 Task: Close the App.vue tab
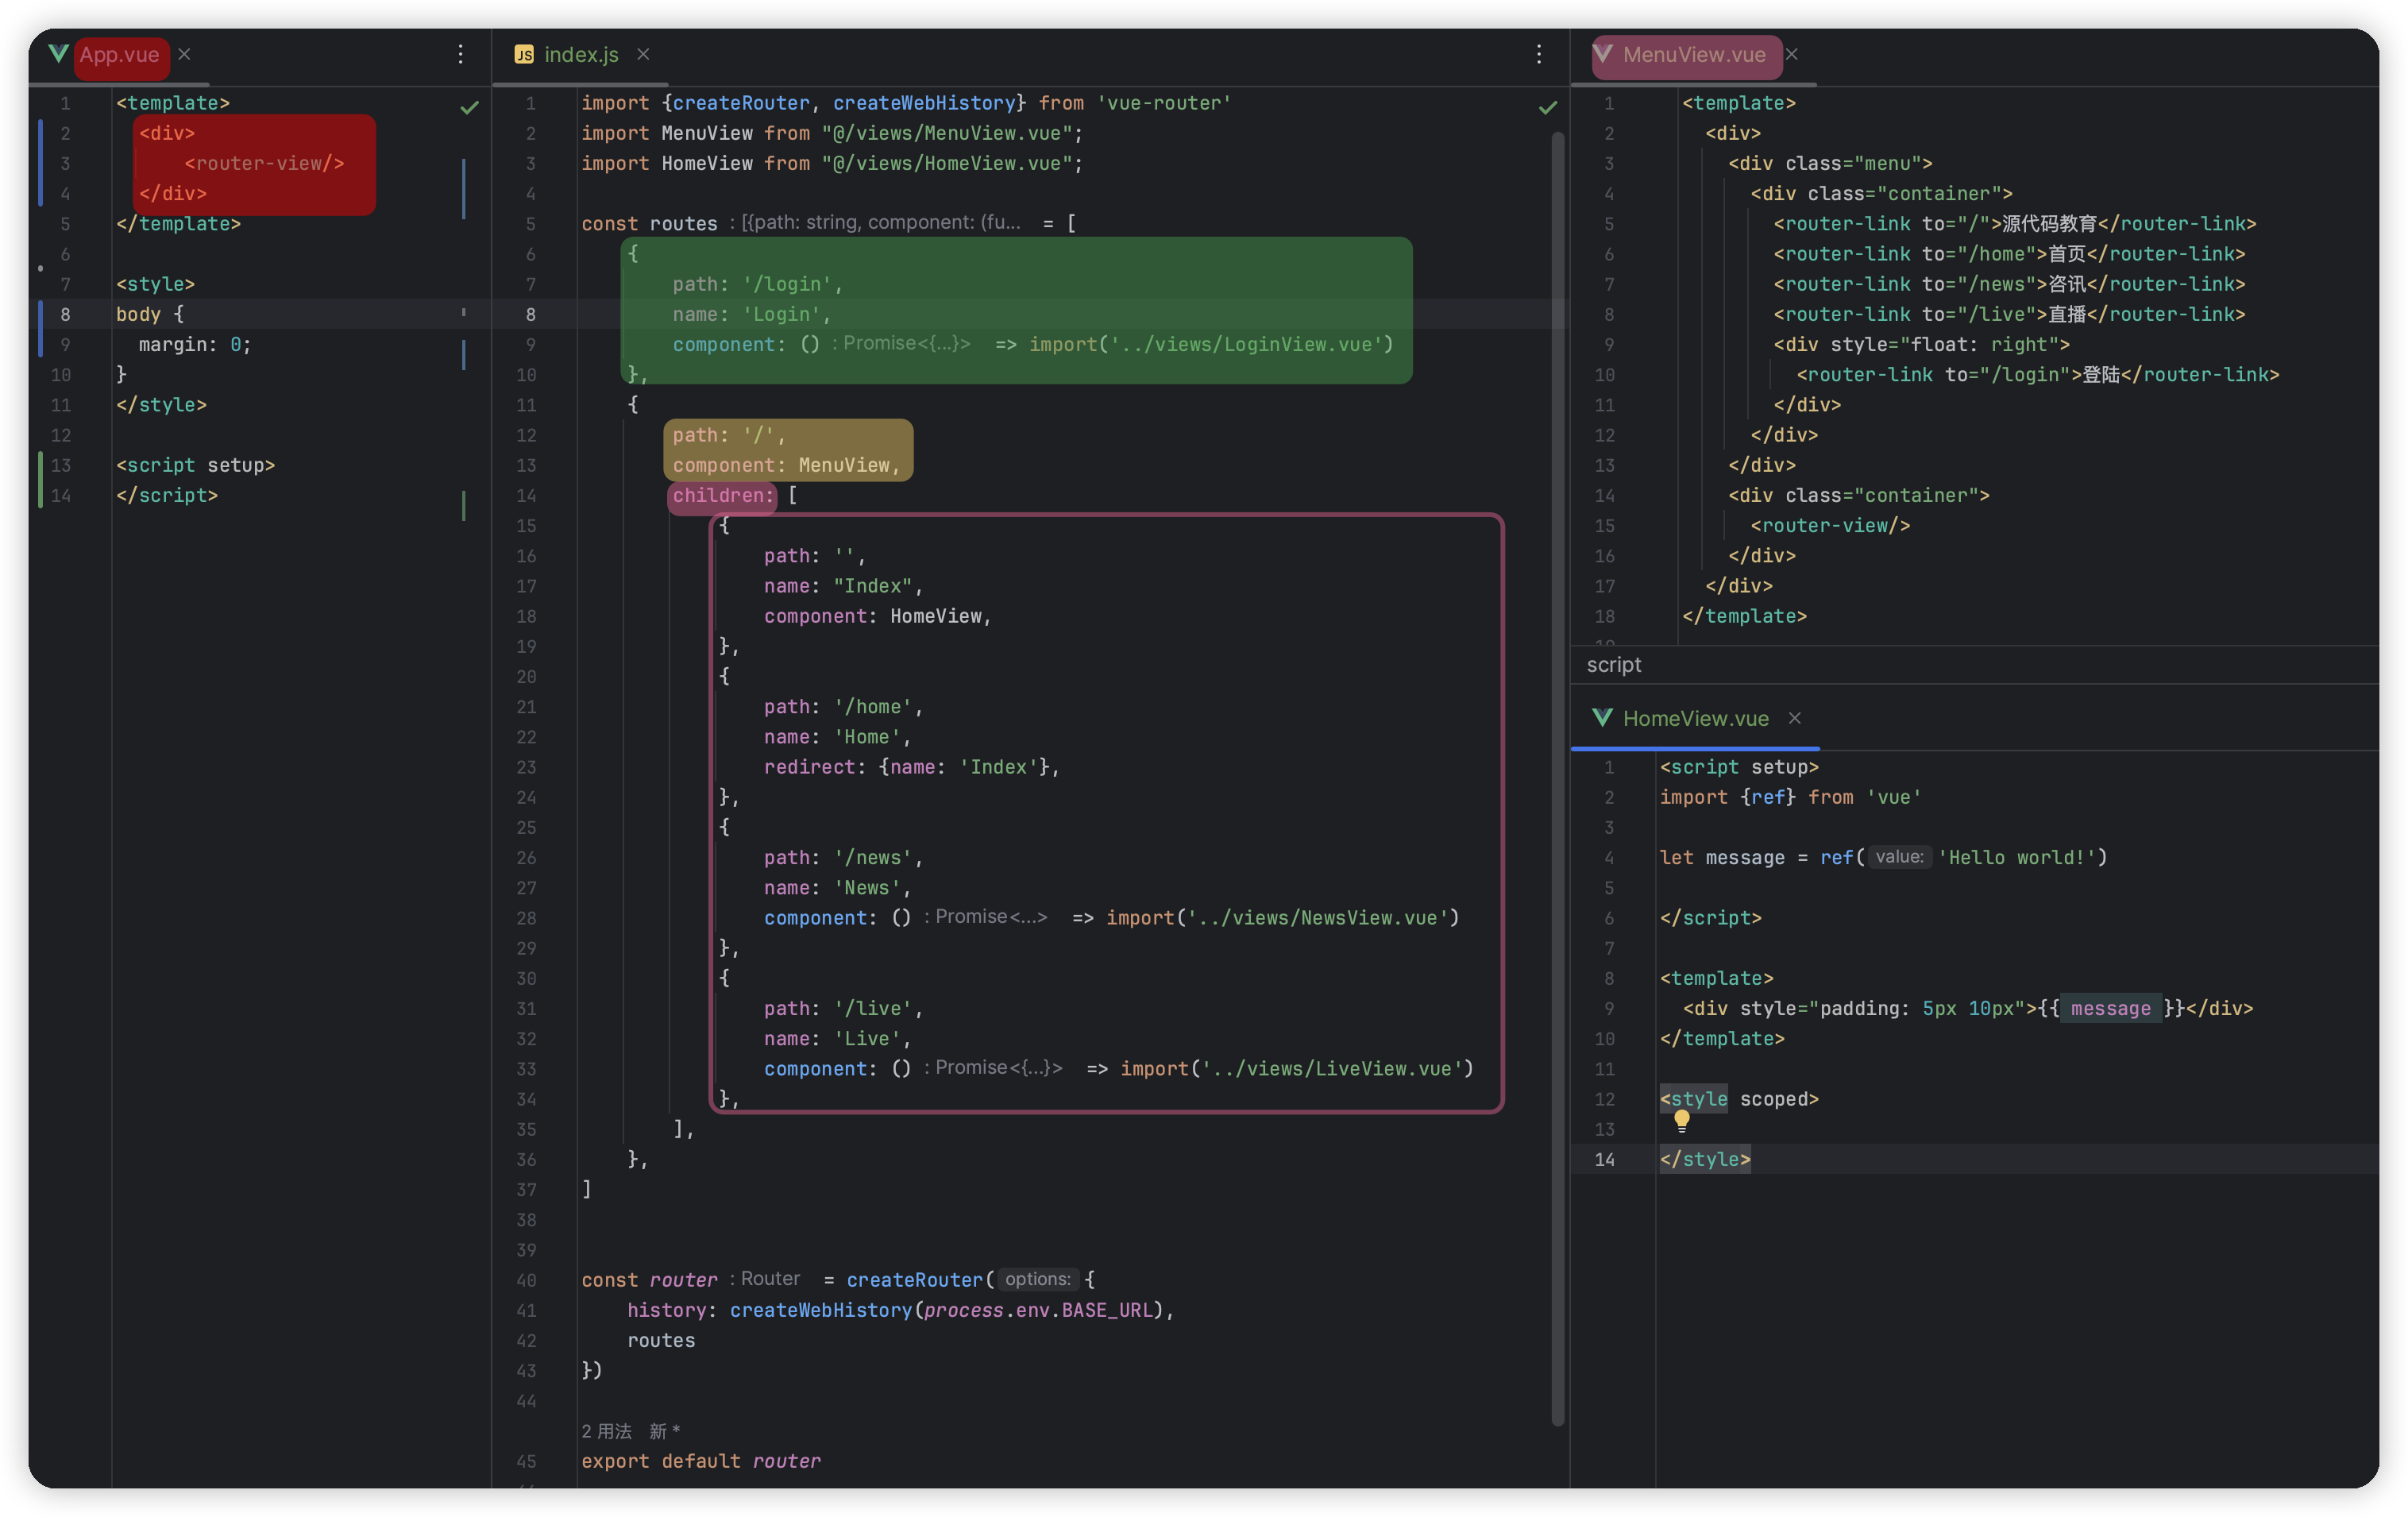[x=184, y=54]
